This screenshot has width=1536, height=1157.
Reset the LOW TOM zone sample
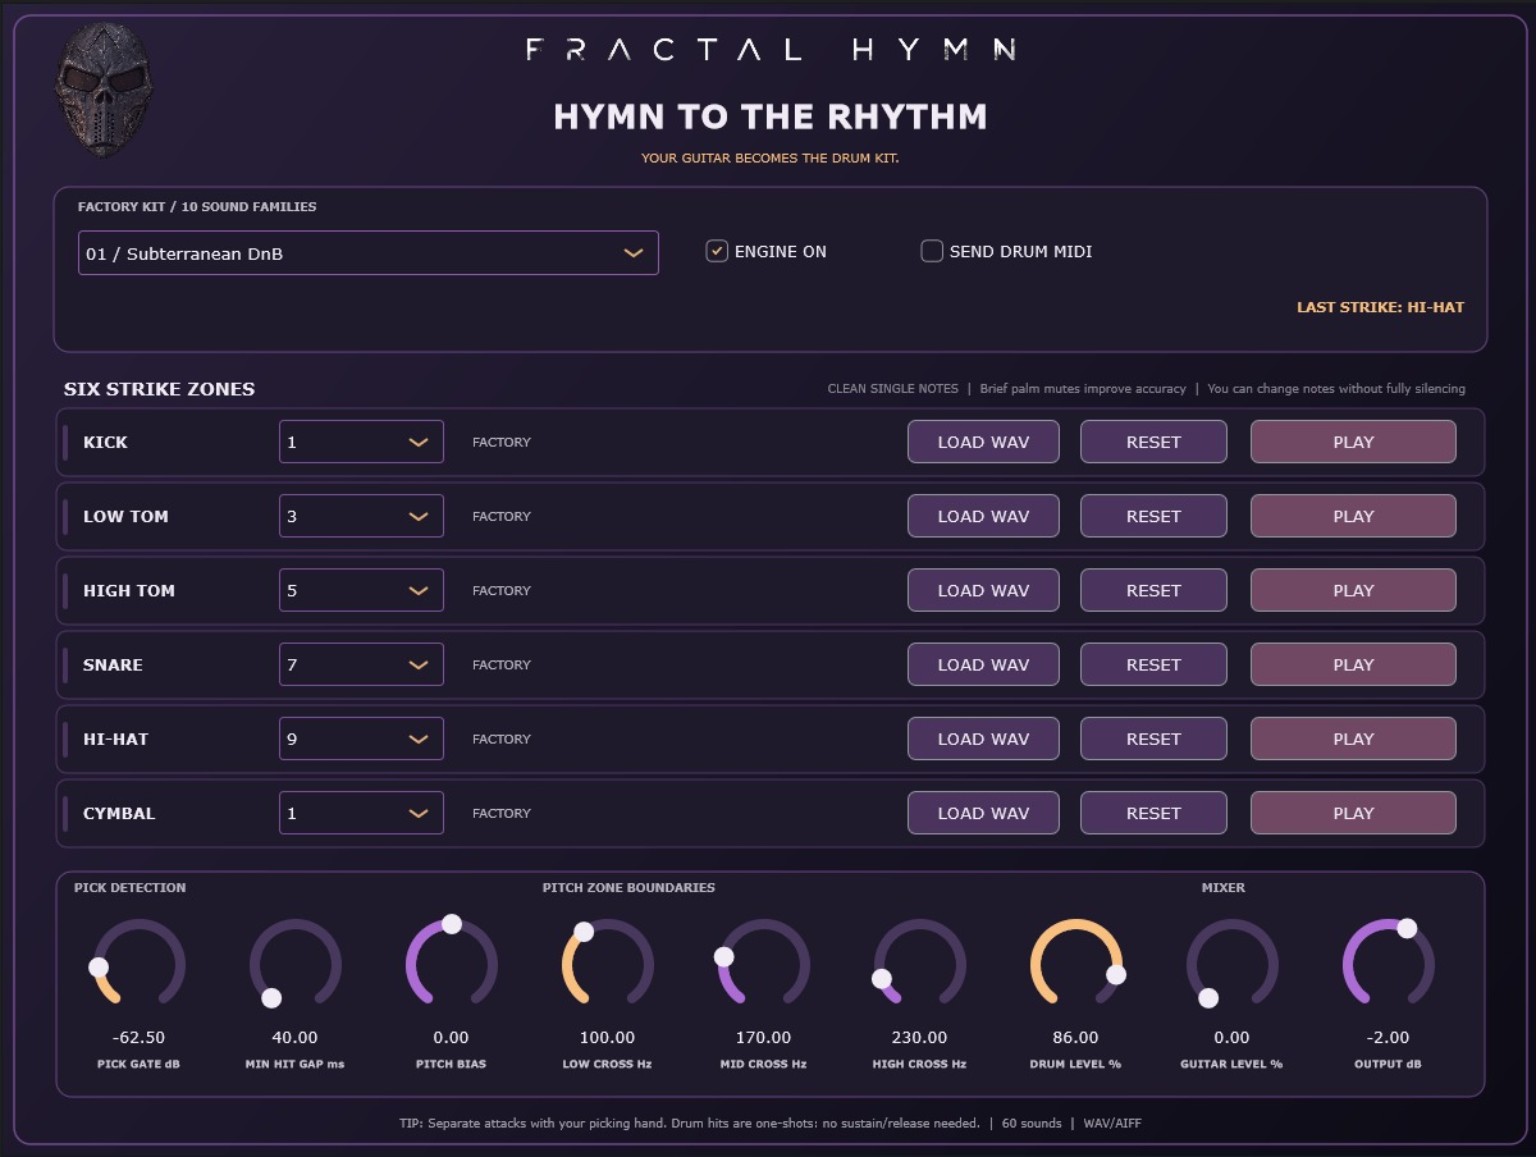click(1153, 516)
